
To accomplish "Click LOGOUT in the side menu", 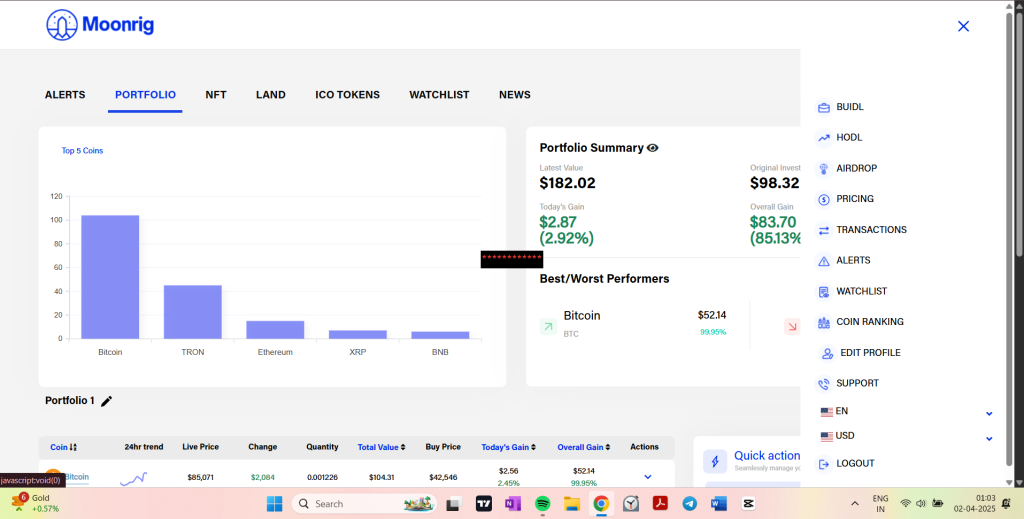I will 855,464.
